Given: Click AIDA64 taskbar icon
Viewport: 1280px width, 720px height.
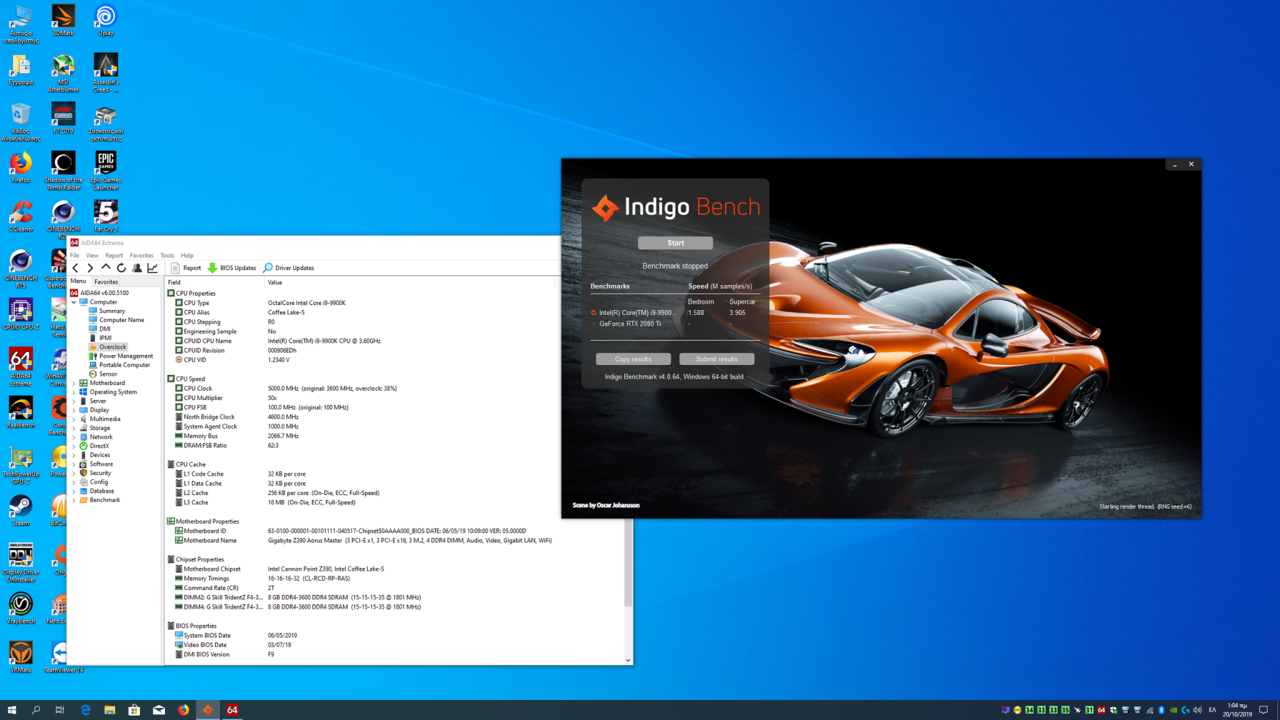Looking at the screenshot, I should [232, 710].
